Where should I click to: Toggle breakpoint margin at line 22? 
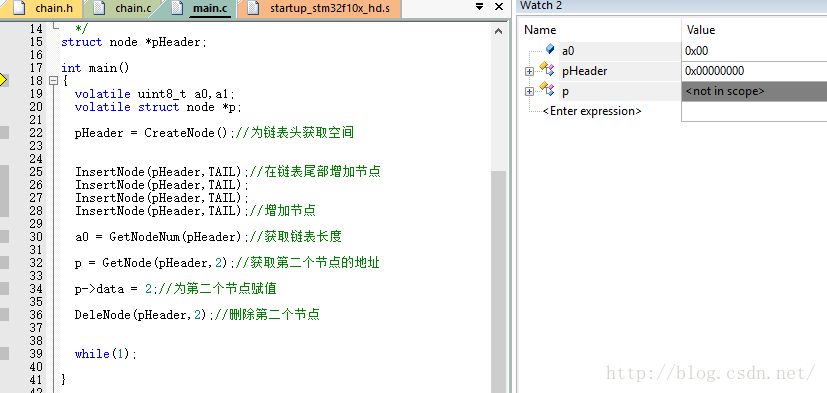pyautogui.click(x=4, y=133)
